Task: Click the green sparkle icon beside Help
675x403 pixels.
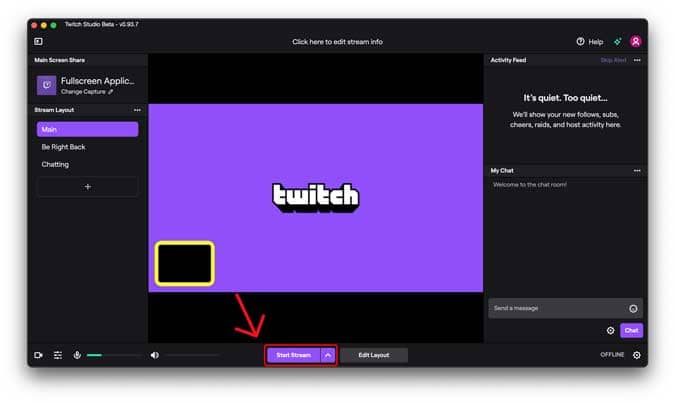Action: (x=617, y=42)
